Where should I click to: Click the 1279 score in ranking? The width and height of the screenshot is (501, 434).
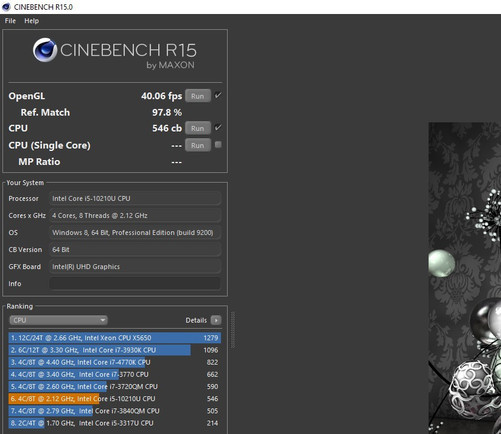pos(211,338)
